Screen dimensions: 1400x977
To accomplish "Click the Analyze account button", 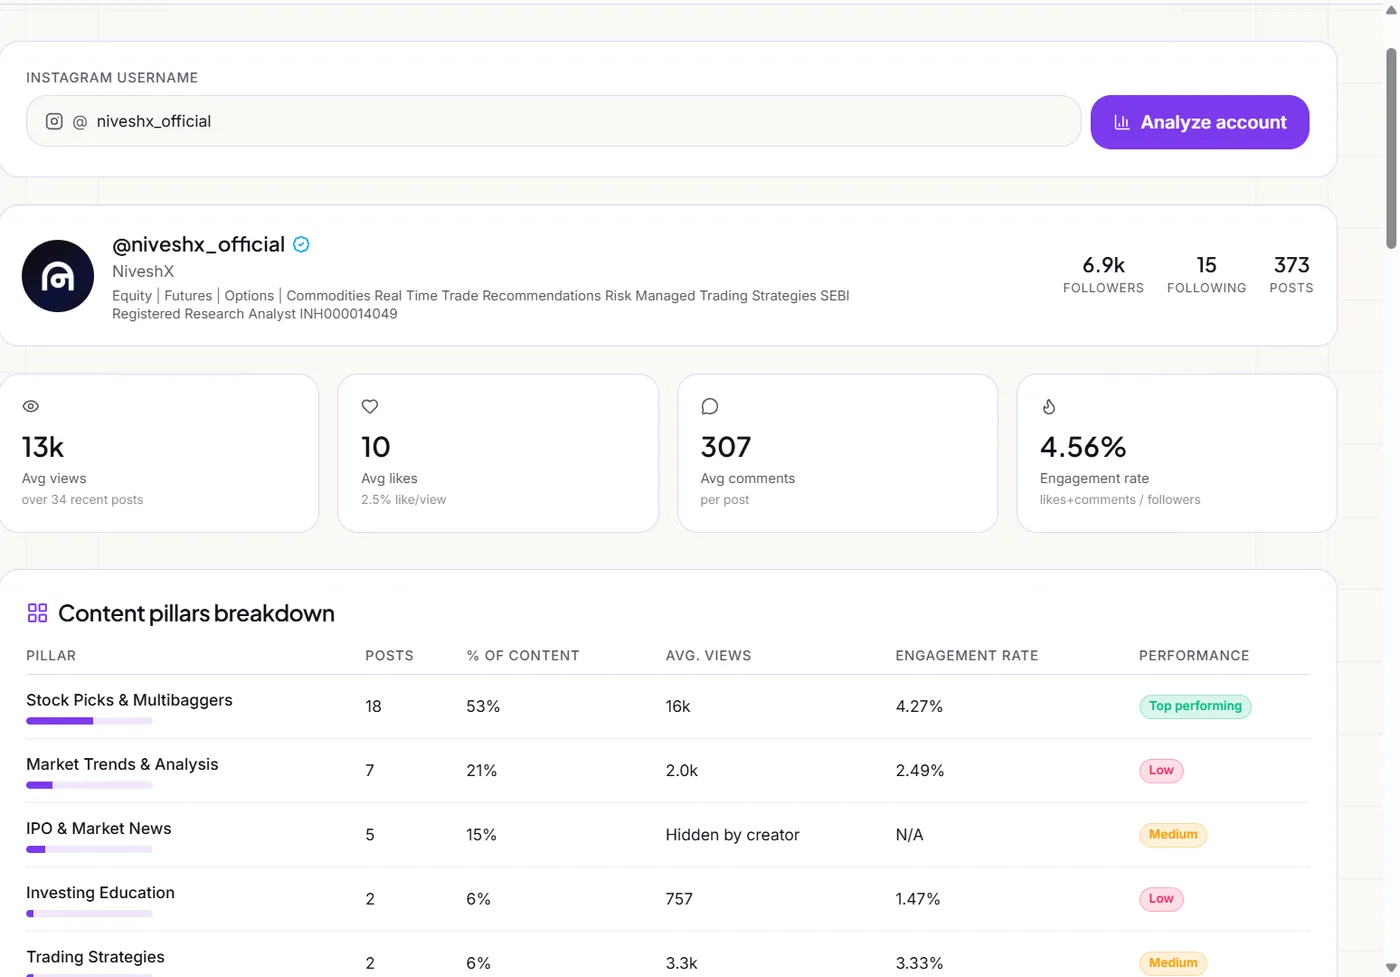I will tap(1200, 122).
